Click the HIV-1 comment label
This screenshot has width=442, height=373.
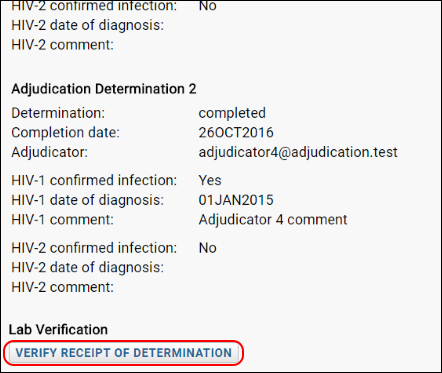(x=62, y=220)
